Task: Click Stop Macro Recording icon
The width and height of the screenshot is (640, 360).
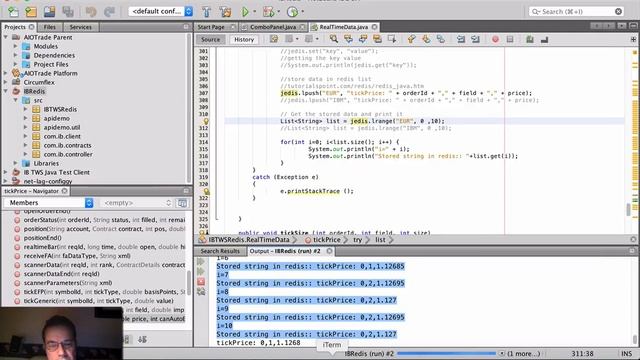Action: pos(510,39)
